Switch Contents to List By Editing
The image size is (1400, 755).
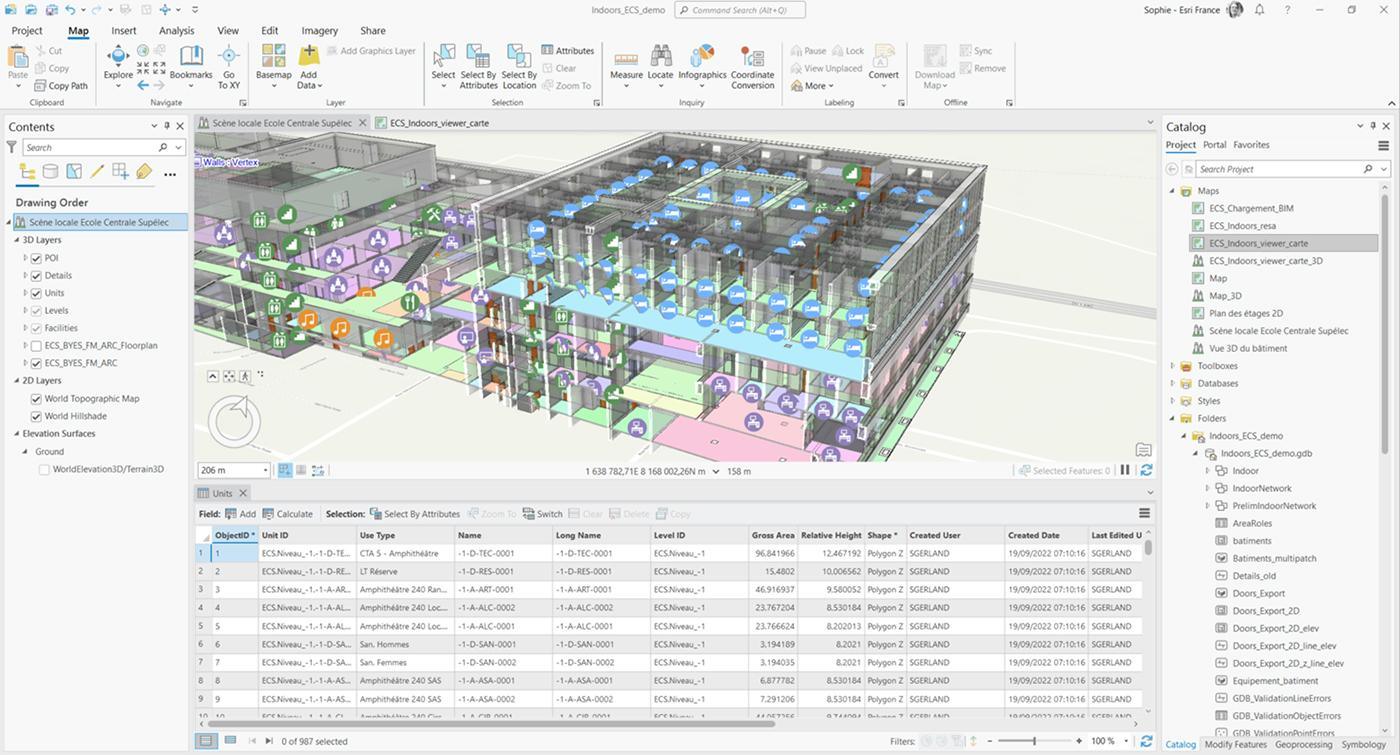click(x=97, y=172)
